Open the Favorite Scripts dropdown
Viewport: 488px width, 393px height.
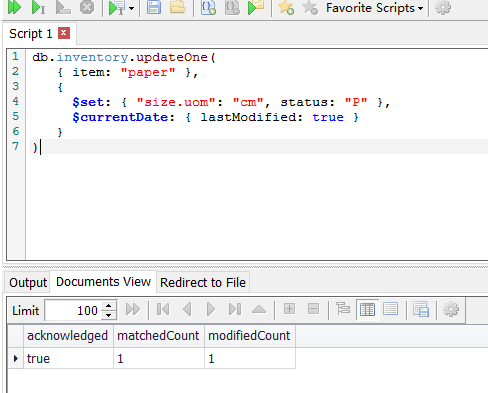tap(374, 8)
